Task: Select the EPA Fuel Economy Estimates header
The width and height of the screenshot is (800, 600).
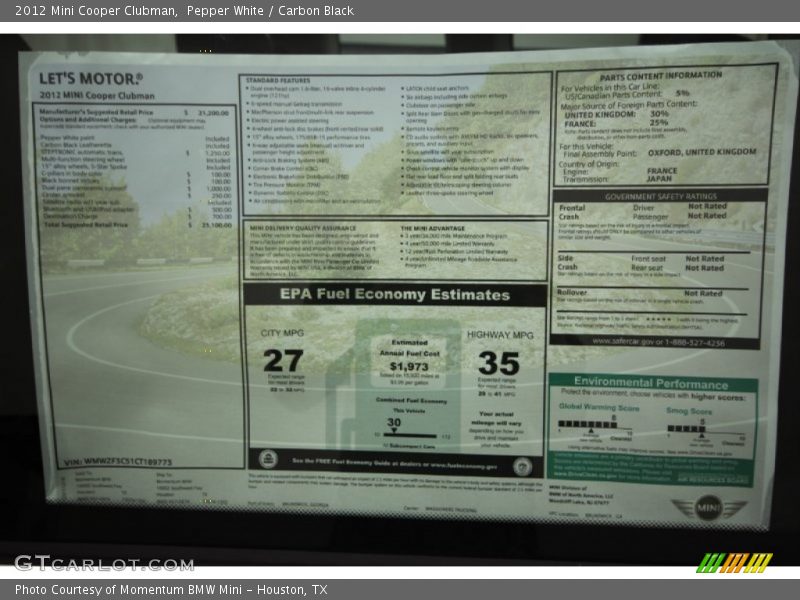Action: pos(394,295)
